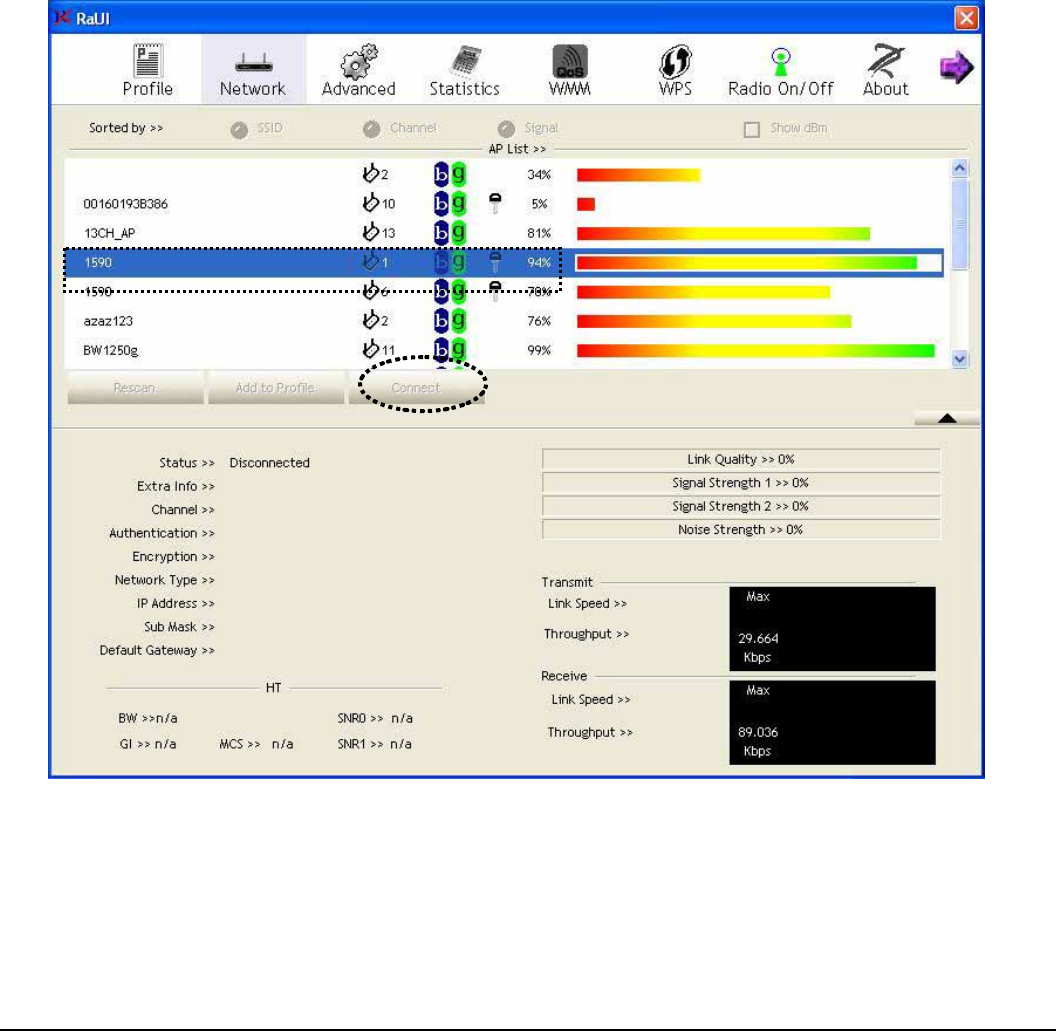Click the blue b icon for azaz123
Viewport: 1056px width, 1031px height.
pos(441,321)
